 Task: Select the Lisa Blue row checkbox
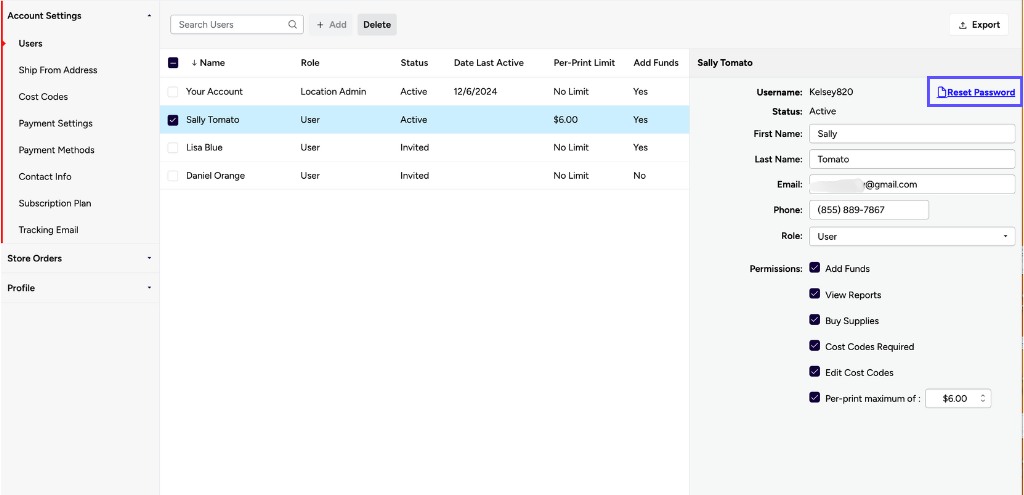point(173,148)
